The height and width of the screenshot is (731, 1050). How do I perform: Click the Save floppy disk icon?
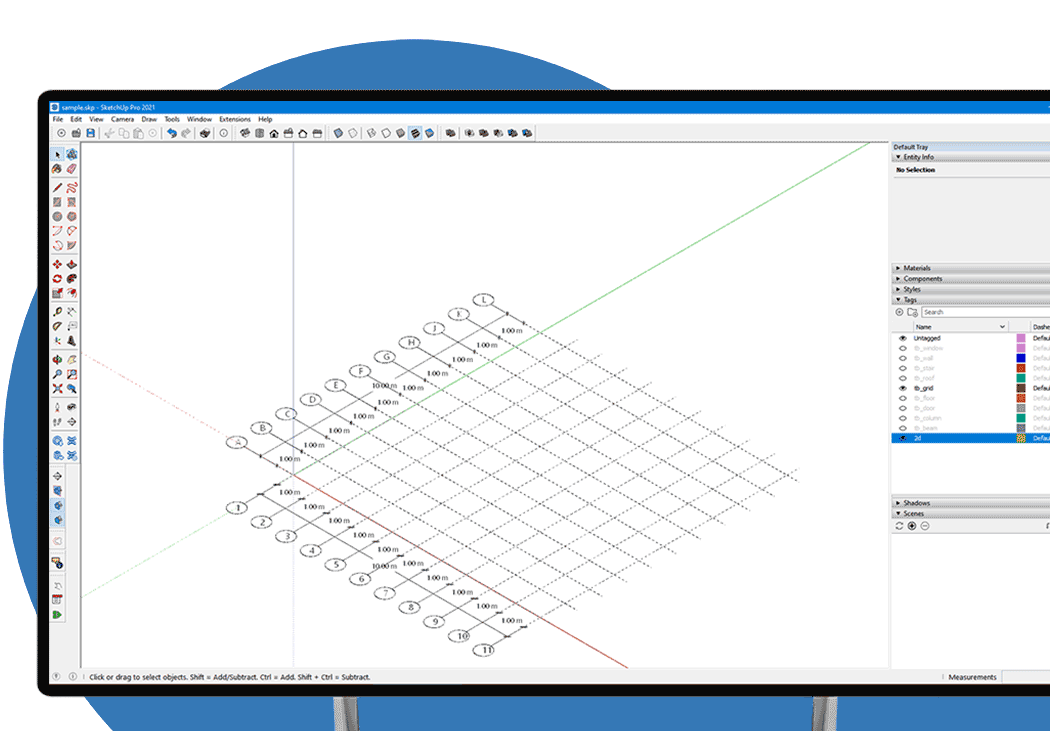point(90,133)
